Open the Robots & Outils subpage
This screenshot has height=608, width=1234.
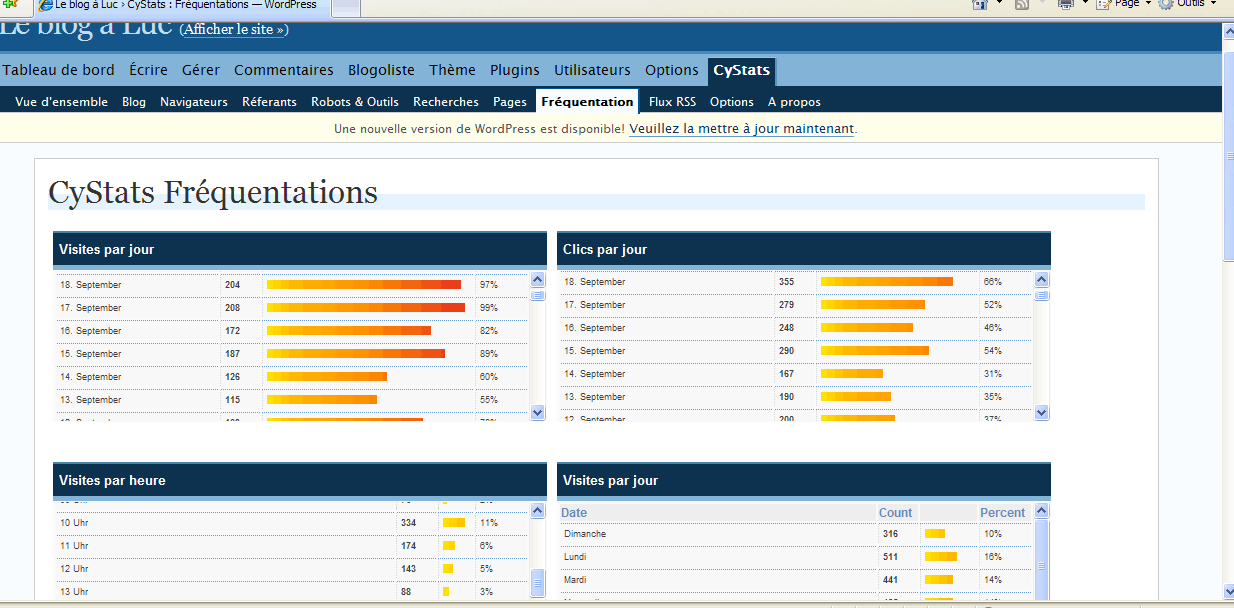[355, 101]
